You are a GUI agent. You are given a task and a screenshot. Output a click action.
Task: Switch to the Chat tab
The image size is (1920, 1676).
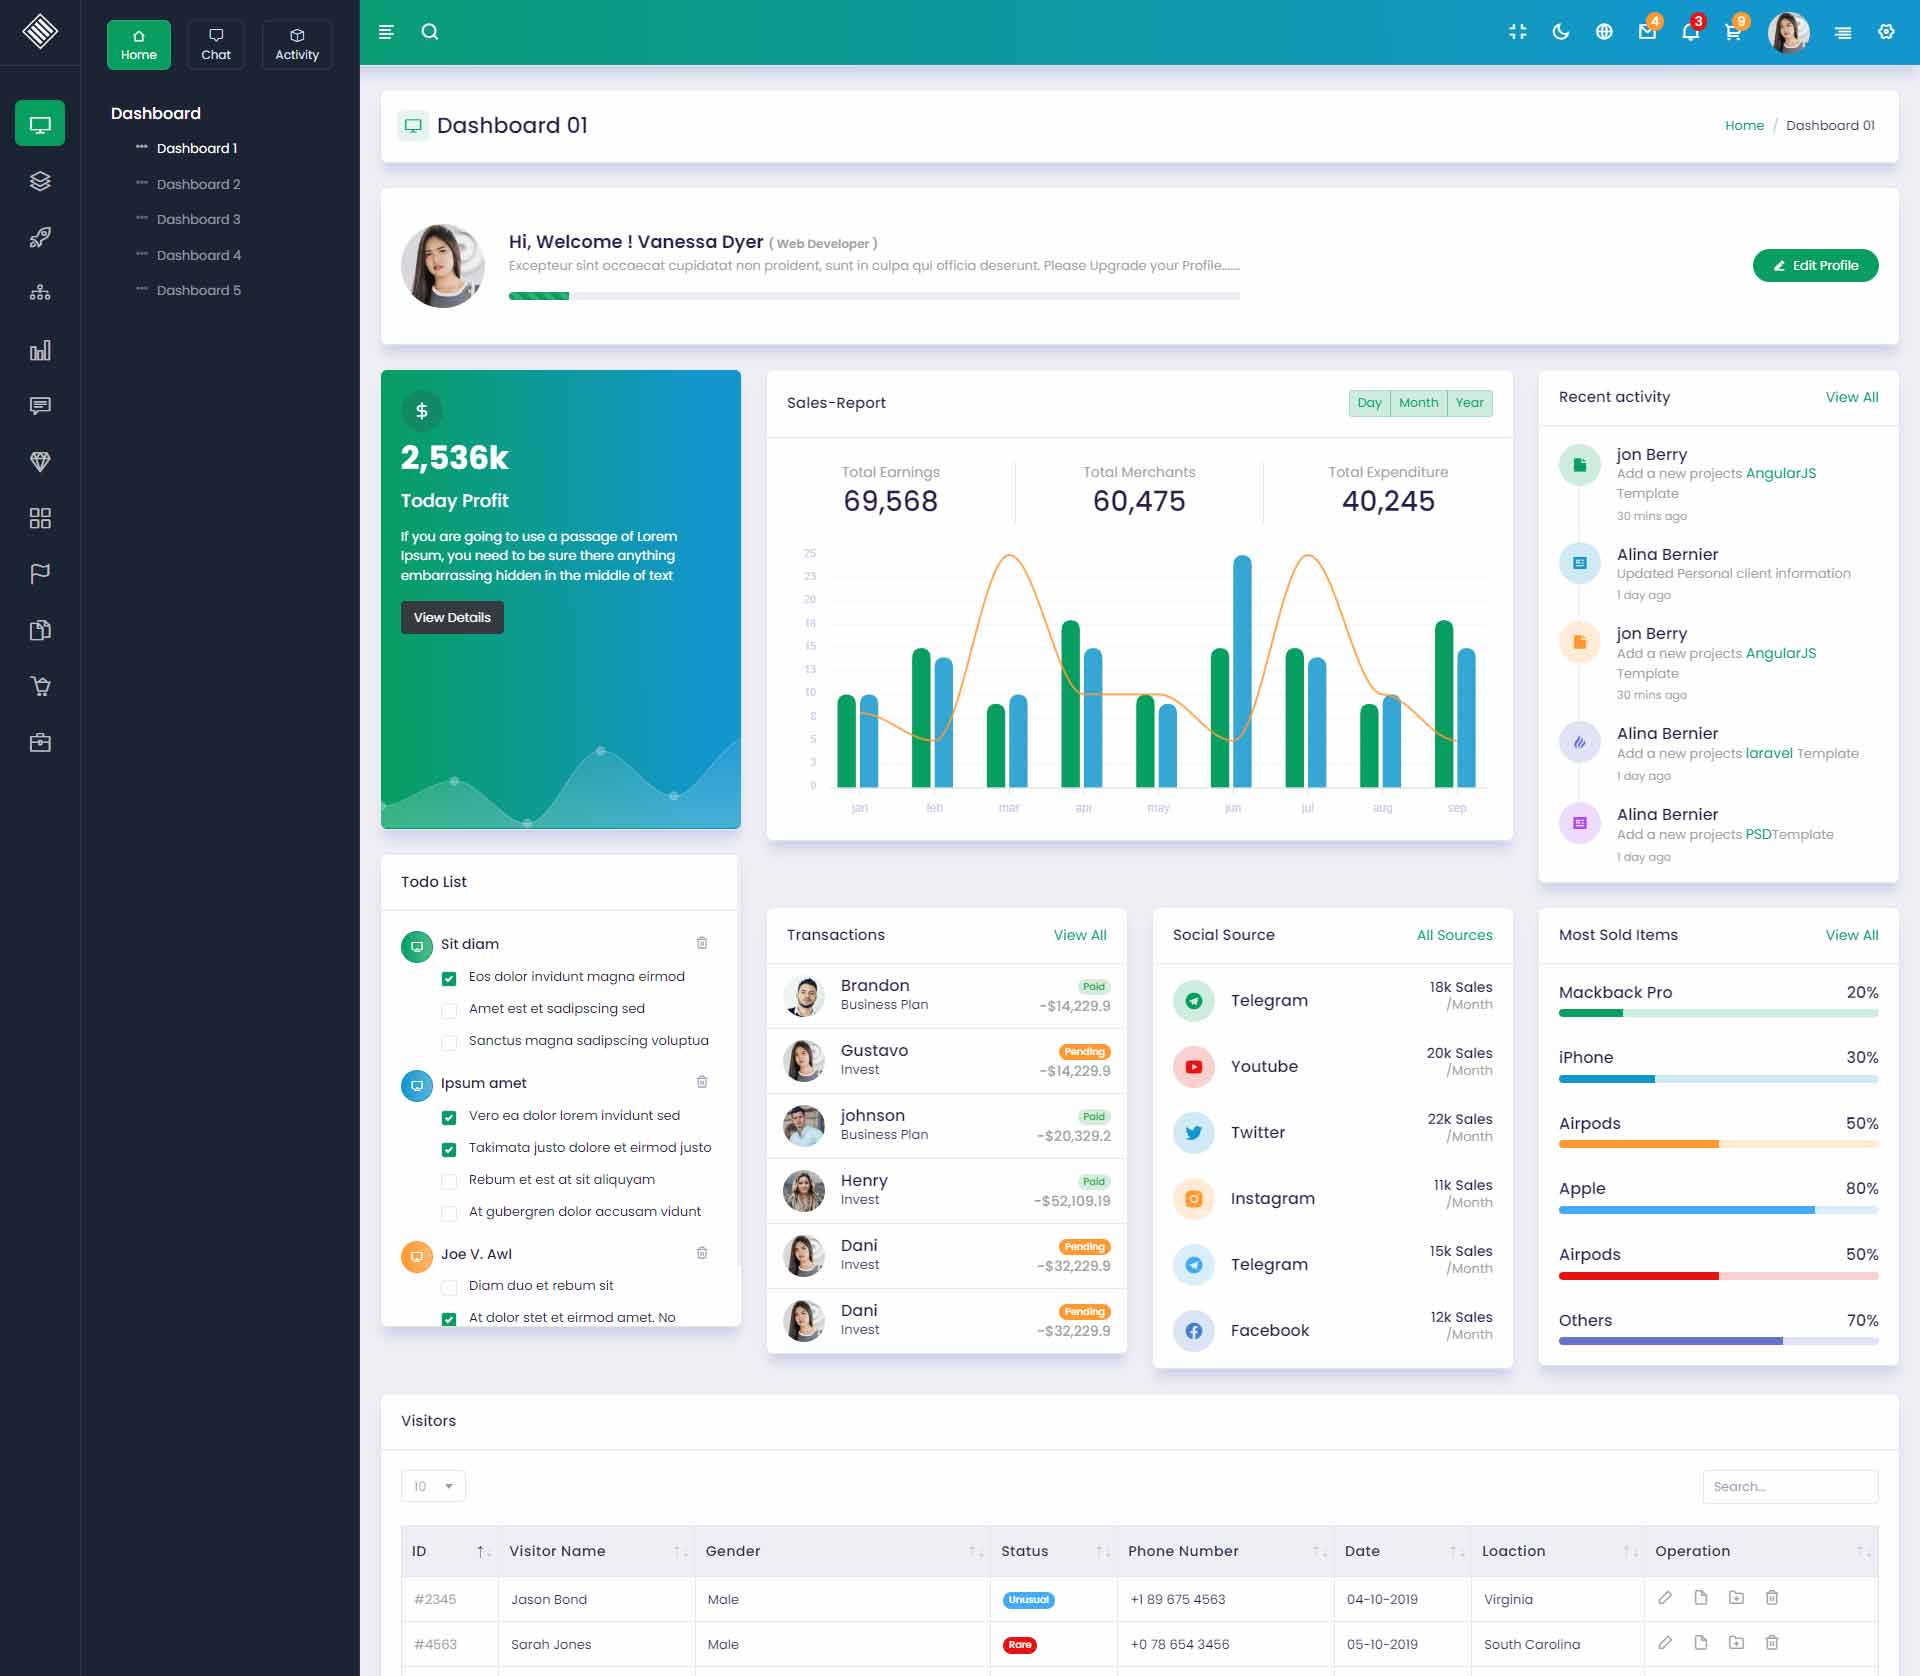[x=216, y=45]
